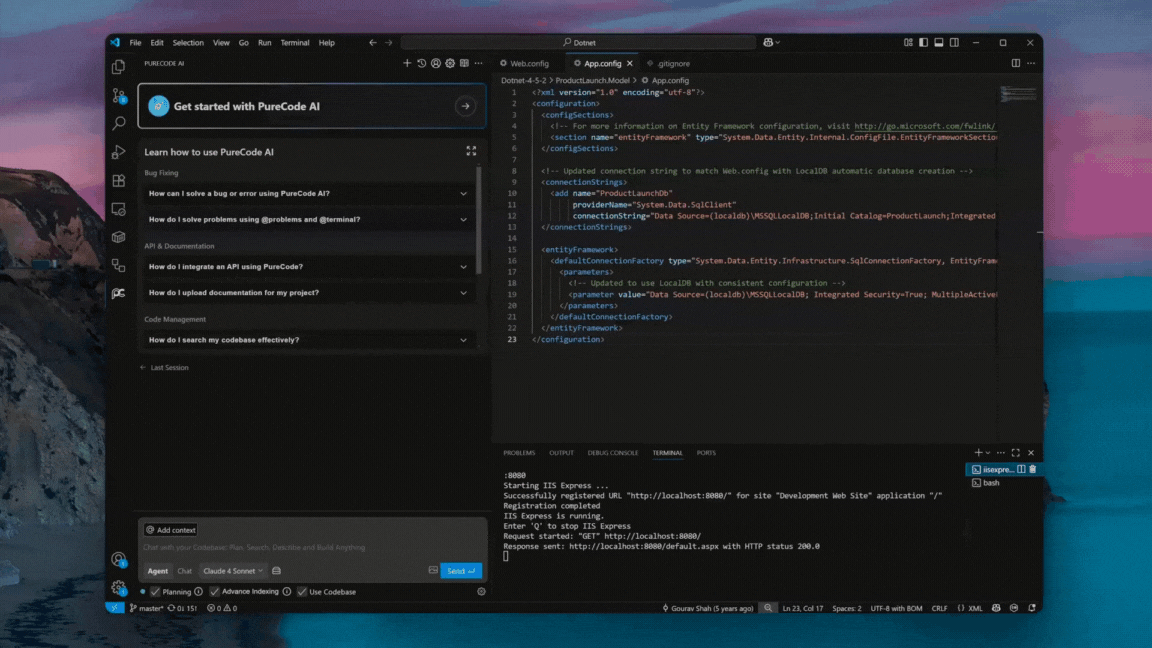Expand 'How can I solve a bug' question
Image resolution: width=1152 pixels, height=648 pixels.
tap(307, 193)
